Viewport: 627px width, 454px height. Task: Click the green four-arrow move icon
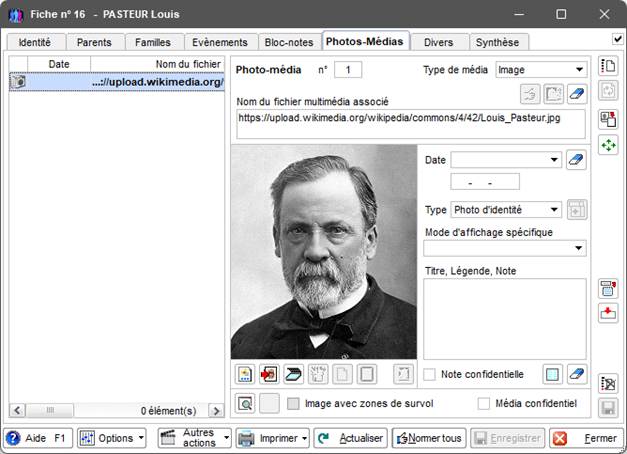(607, 145)
